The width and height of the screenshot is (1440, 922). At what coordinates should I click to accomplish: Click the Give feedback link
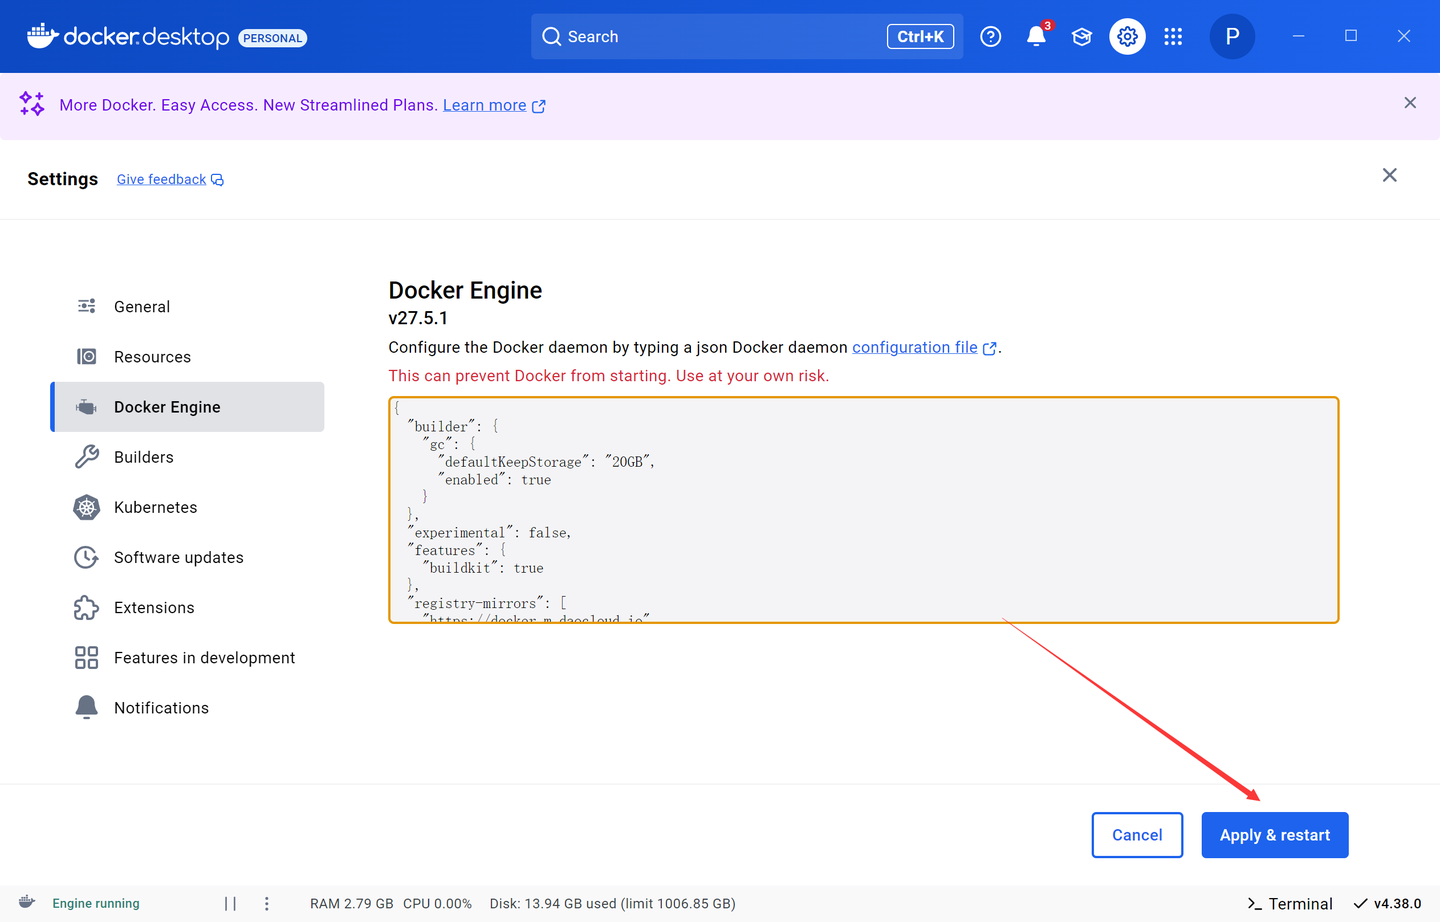point(162,179)
